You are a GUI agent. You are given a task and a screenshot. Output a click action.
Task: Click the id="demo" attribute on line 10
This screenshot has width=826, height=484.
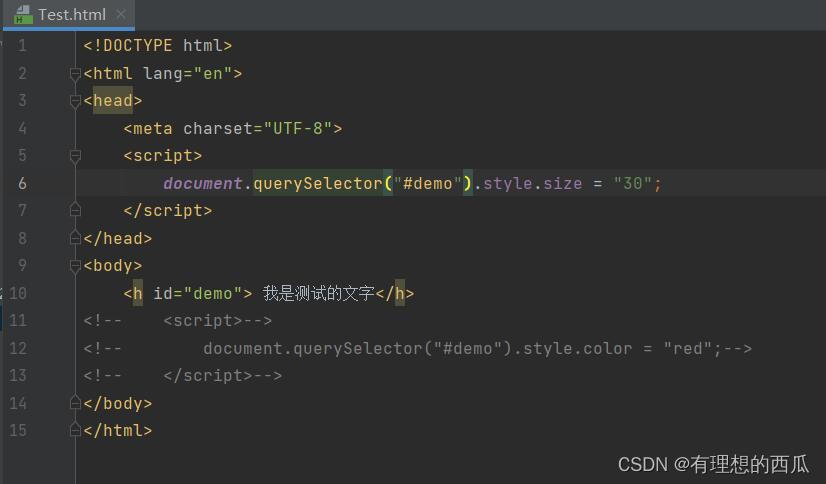coord(198,293)
